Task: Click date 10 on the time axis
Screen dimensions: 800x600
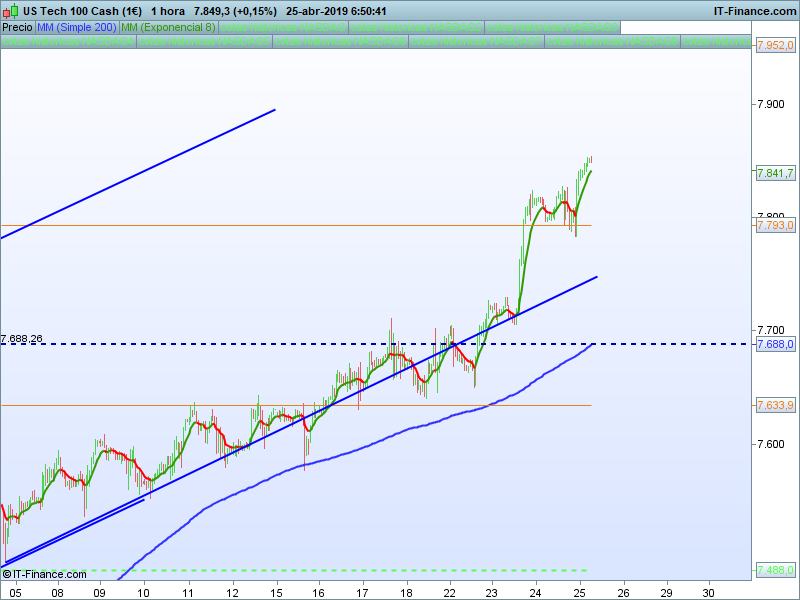Action: click(143, 593)
